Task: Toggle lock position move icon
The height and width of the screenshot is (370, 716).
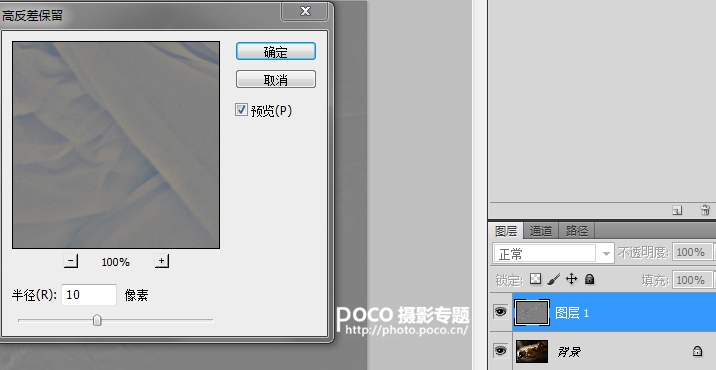Action: tap(572, 279)
